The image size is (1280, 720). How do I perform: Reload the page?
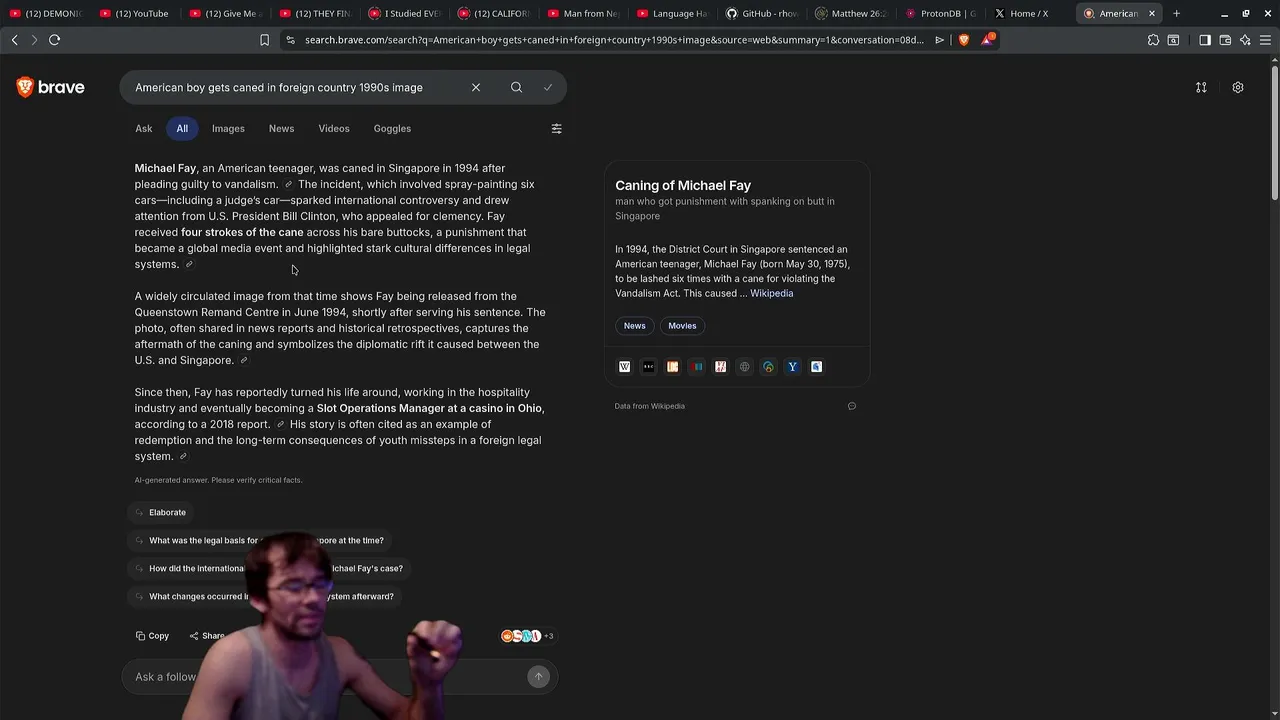pyautogui.click(x=54, y=40)
